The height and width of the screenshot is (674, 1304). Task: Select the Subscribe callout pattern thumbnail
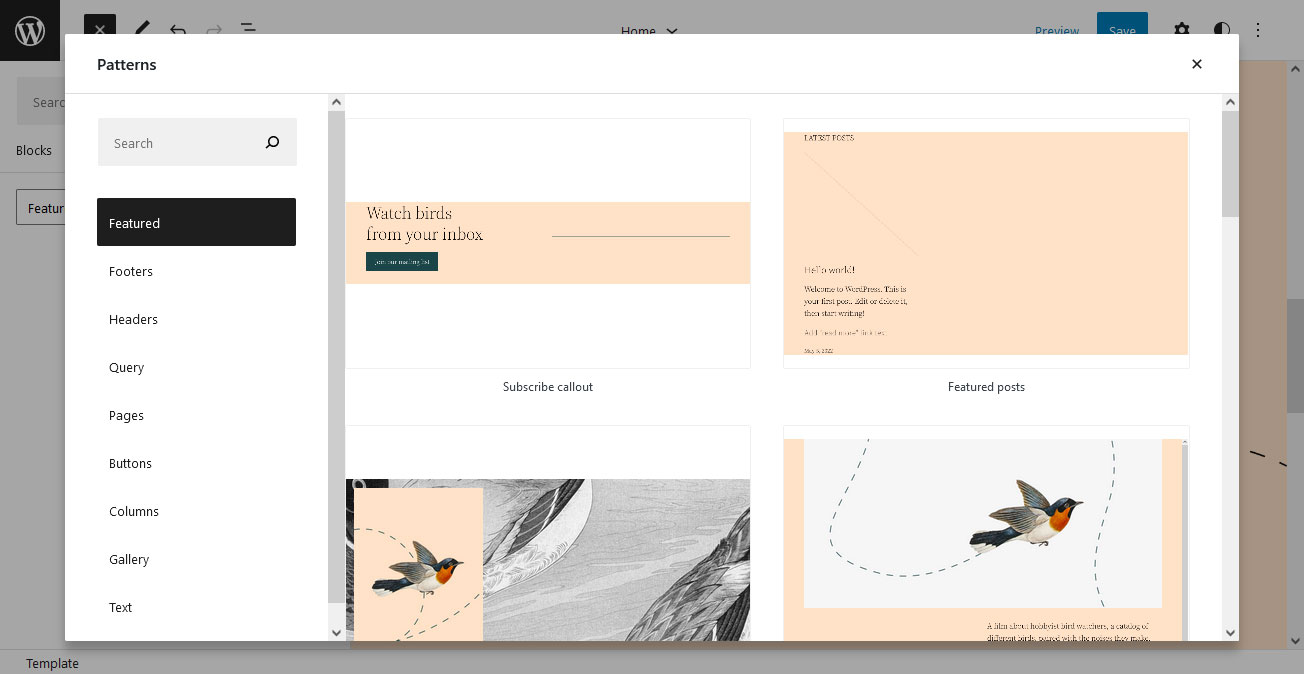[x=547, y=243]
